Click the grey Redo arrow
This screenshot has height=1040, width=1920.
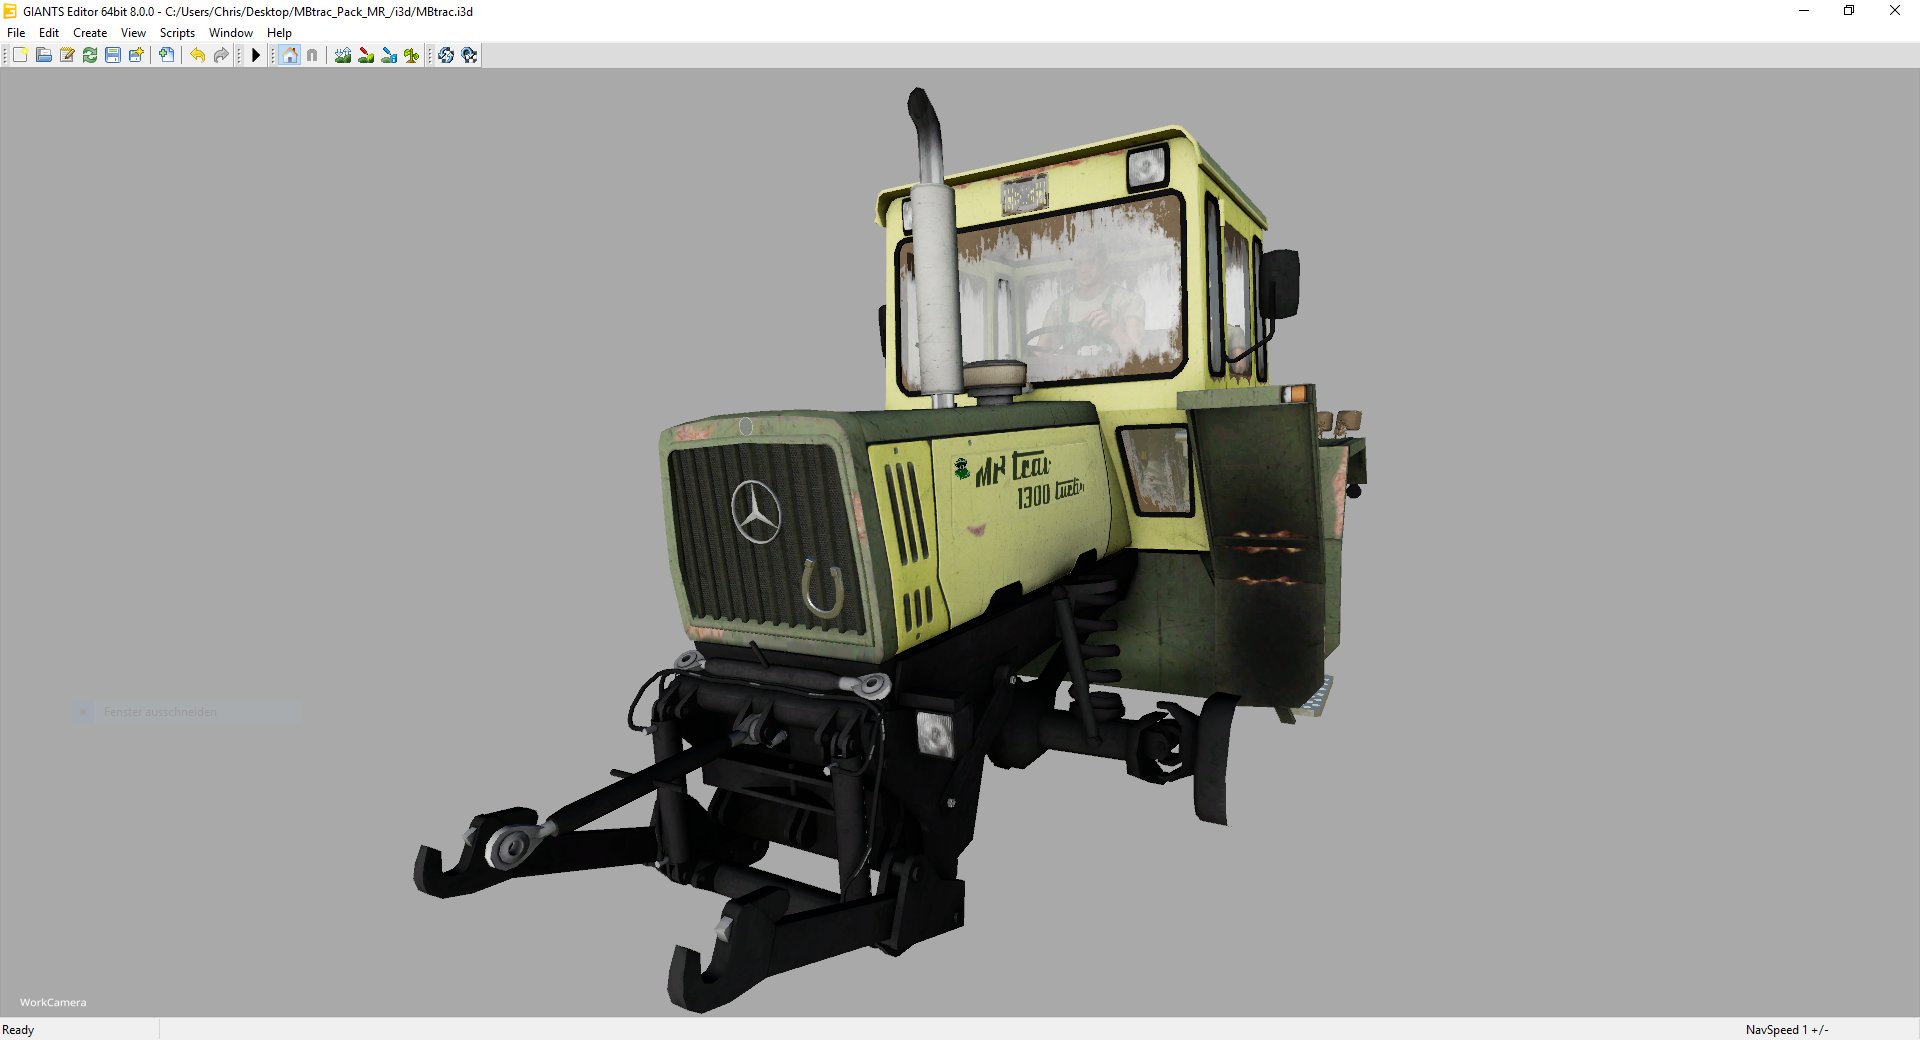point(221,55)
